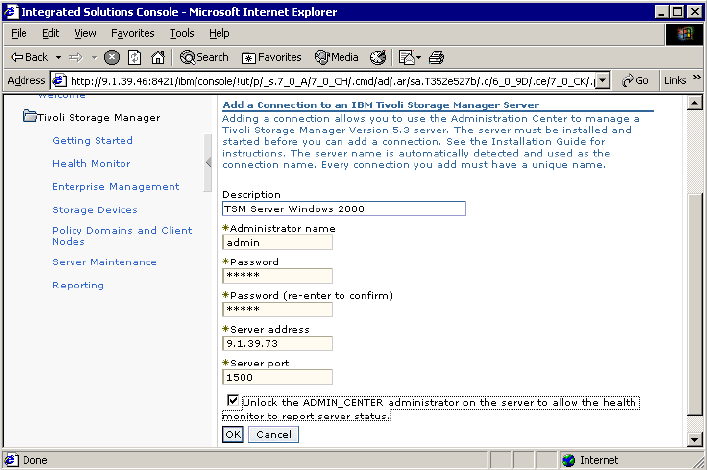The image size is (707, 470).
Task: Click the Description input field
Action: tap(344, 209)
